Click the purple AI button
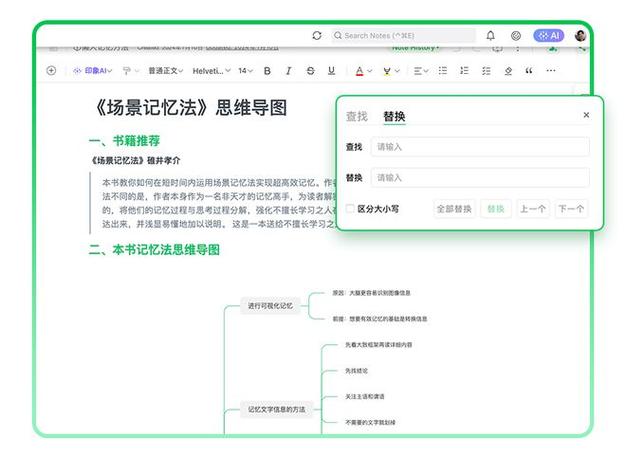Viewport: 626px width, 457px height. 548,35
